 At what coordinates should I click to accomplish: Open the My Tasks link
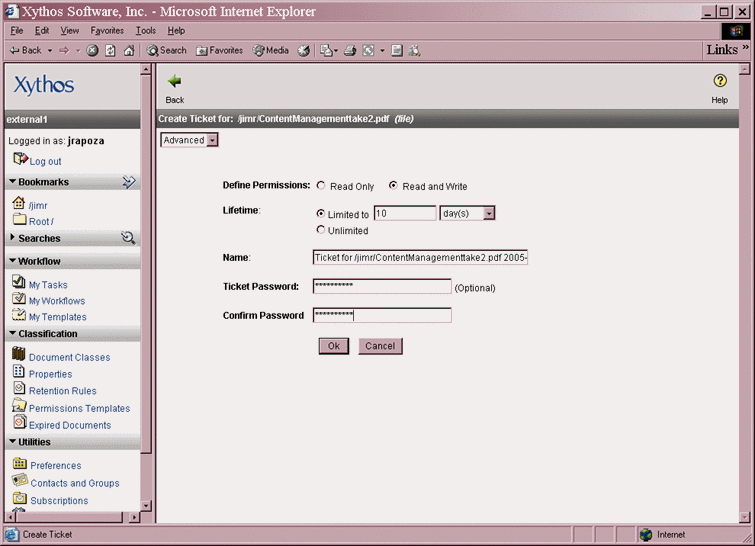(x=48, y=285)
